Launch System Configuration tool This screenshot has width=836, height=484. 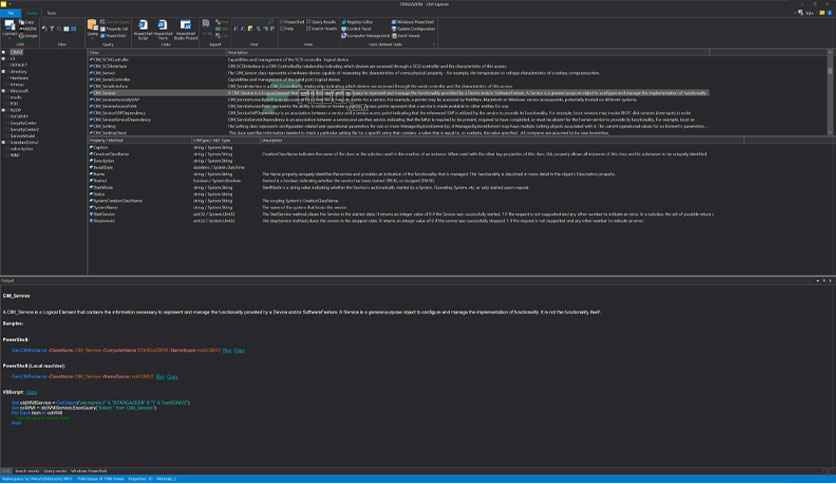[x=414, y=29]
